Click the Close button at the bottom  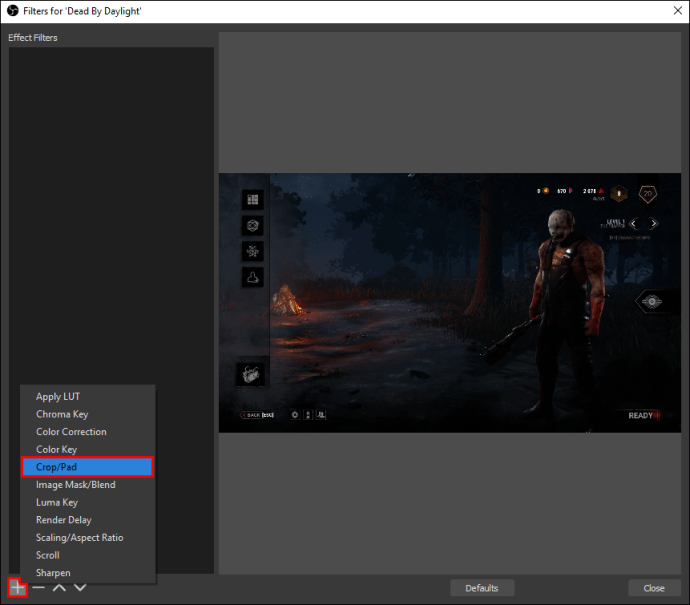point(654,588)
